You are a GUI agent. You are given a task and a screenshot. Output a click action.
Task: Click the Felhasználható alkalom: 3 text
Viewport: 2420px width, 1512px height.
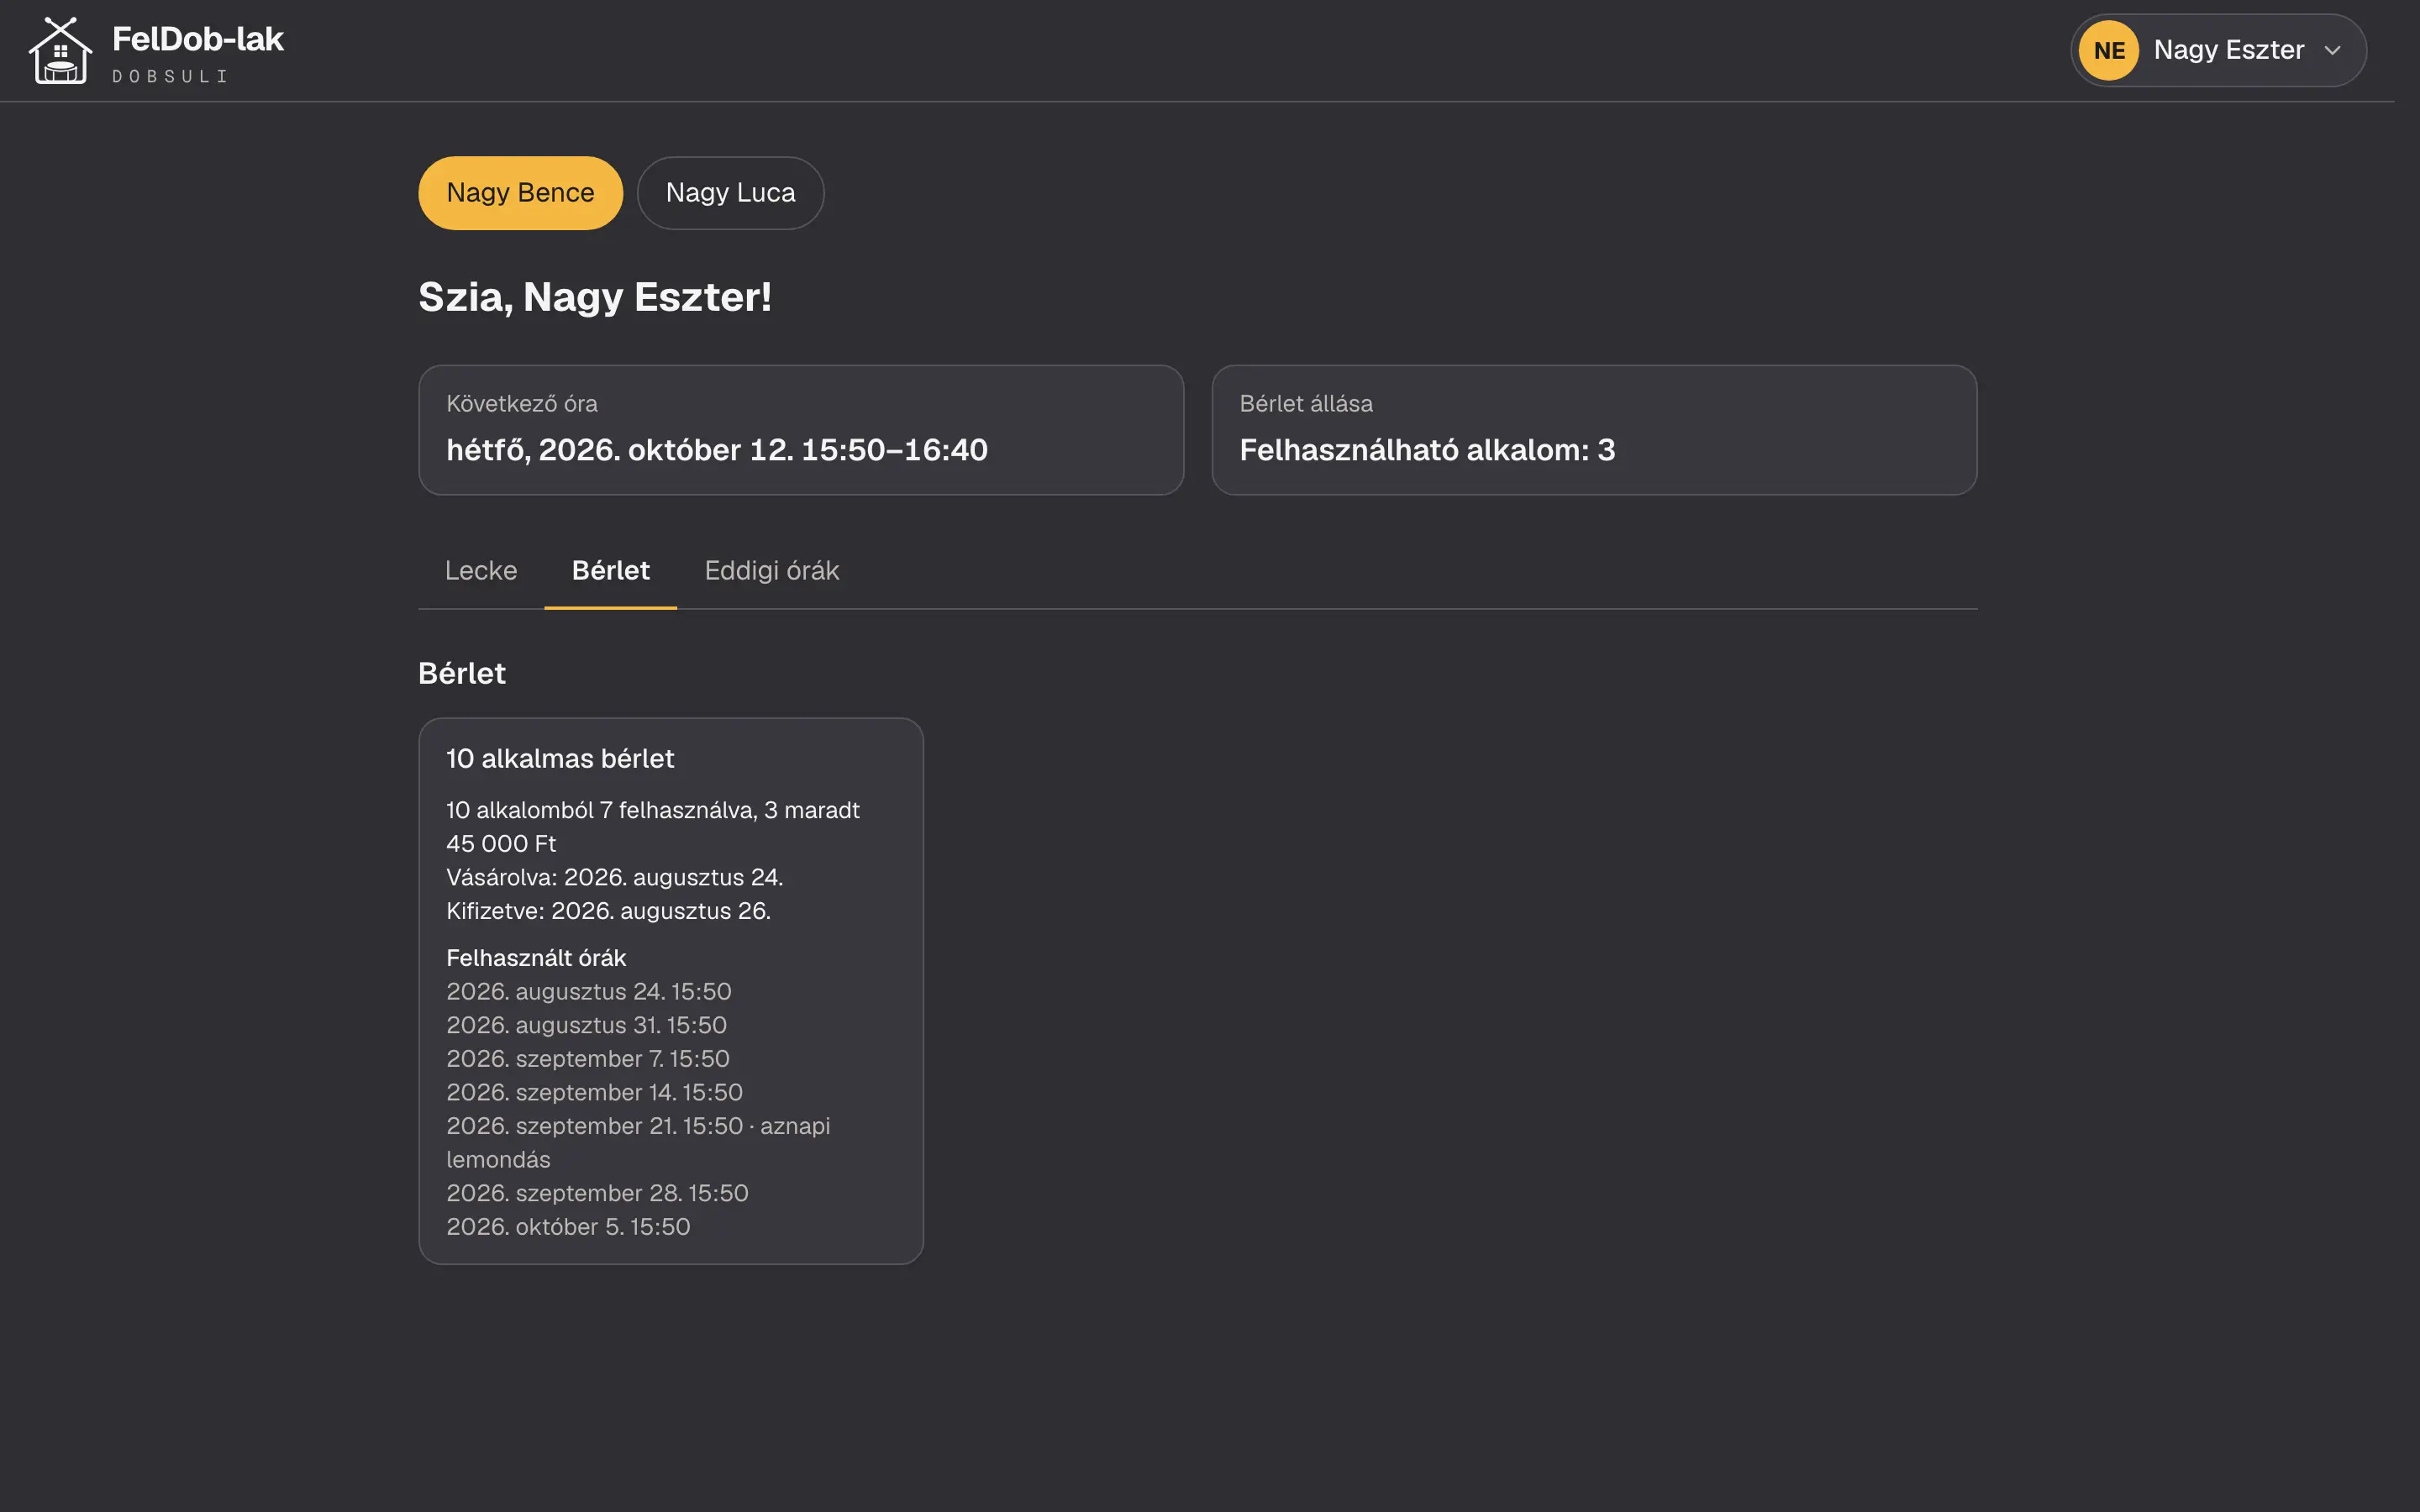pyautogui.click(x=1427, y=450)
